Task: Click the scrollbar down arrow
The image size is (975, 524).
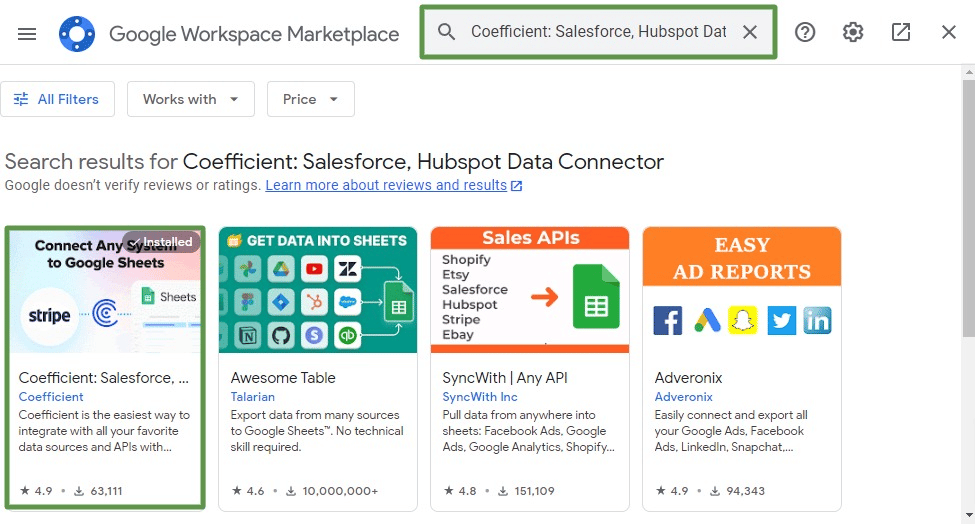Action: pyautogui.click(x=969, y=516)
